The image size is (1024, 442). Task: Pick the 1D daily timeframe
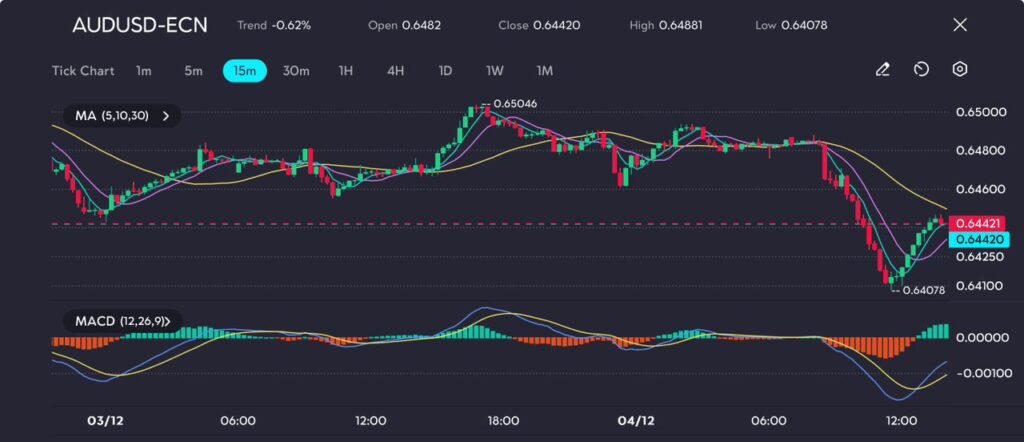(446, 71)
